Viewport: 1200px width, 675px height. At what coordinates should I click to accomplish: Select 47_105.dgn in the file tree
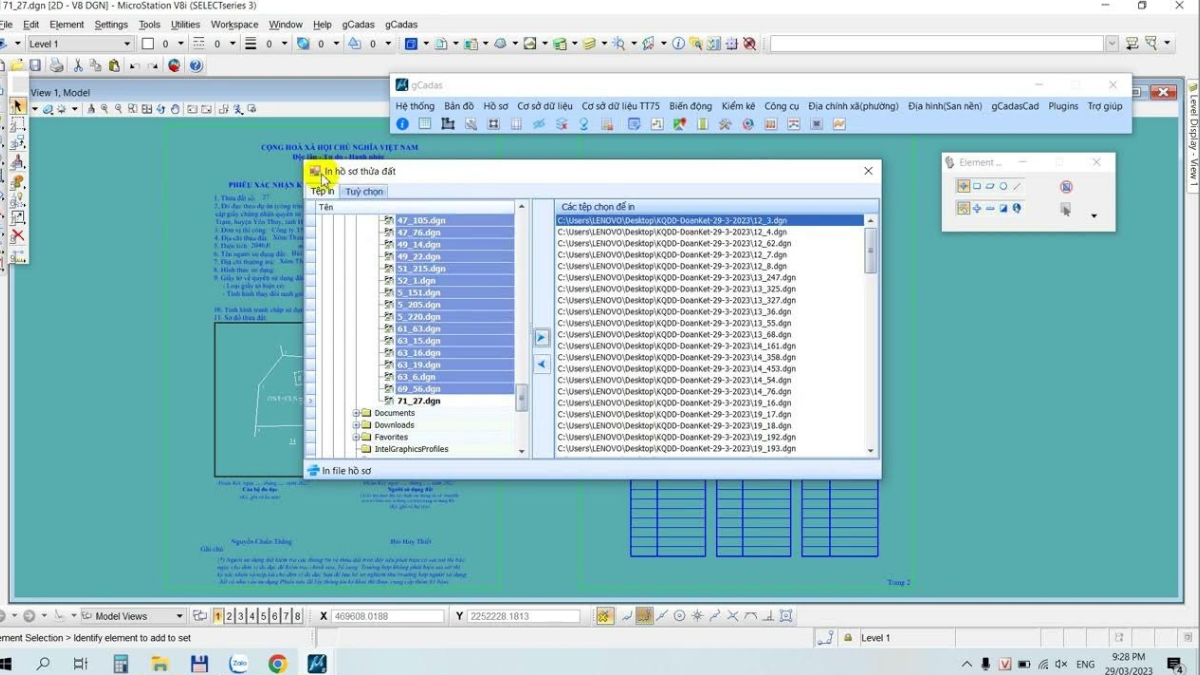420,220
